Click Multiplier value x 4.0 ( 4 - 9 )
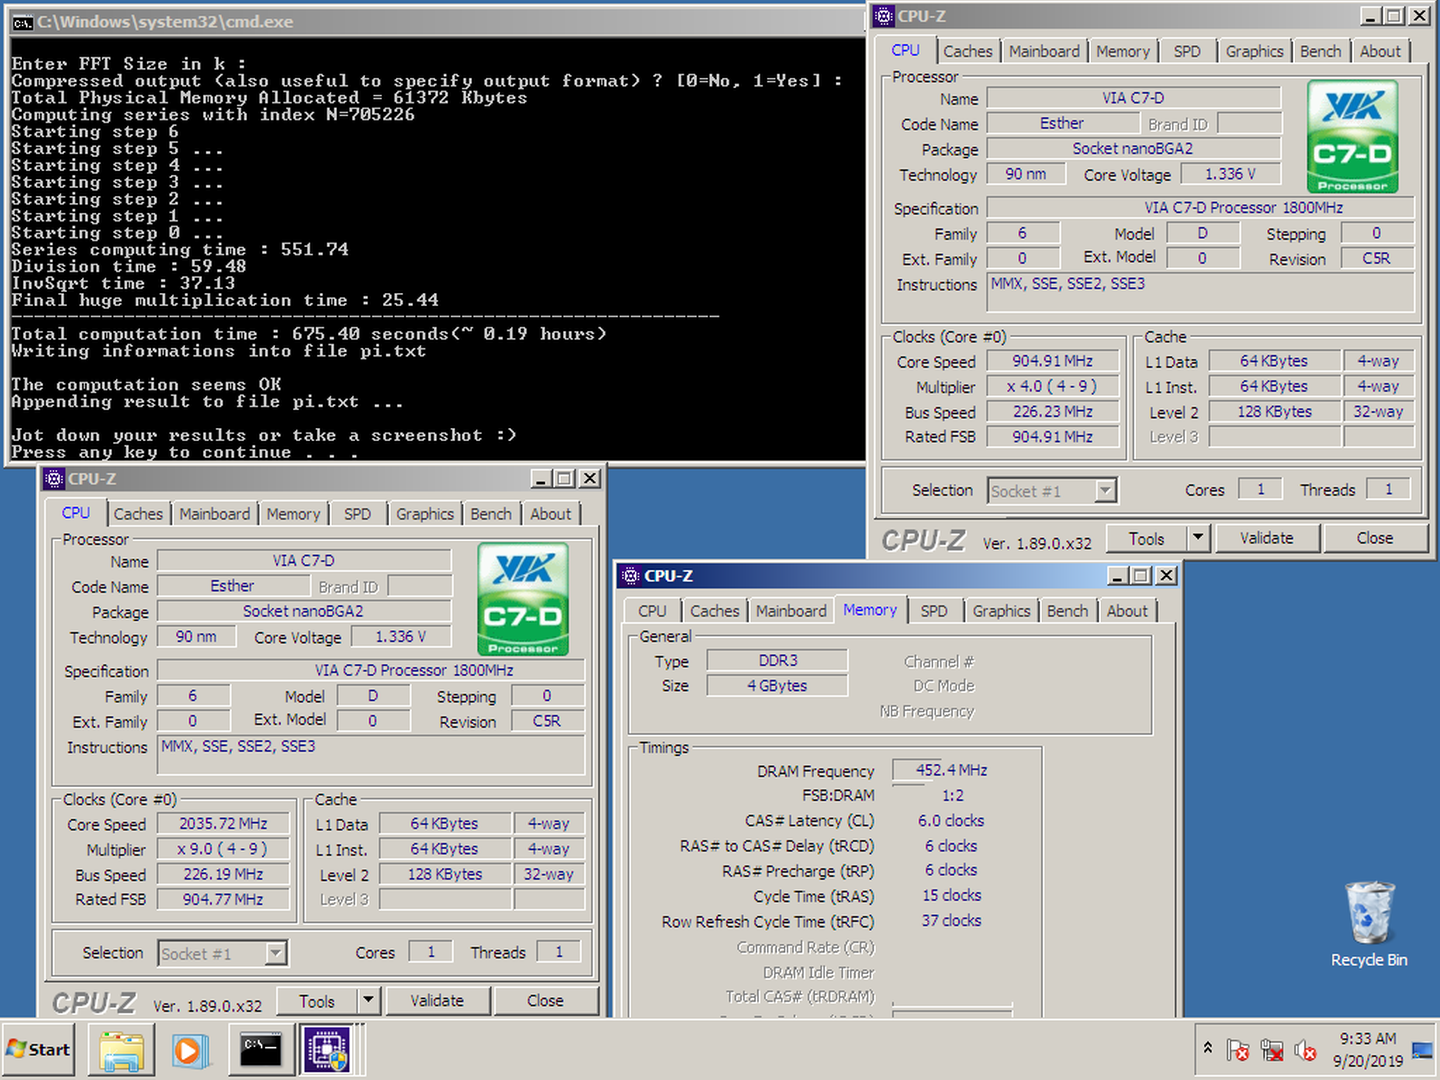The image size is (1440, 1080). 1052,386
